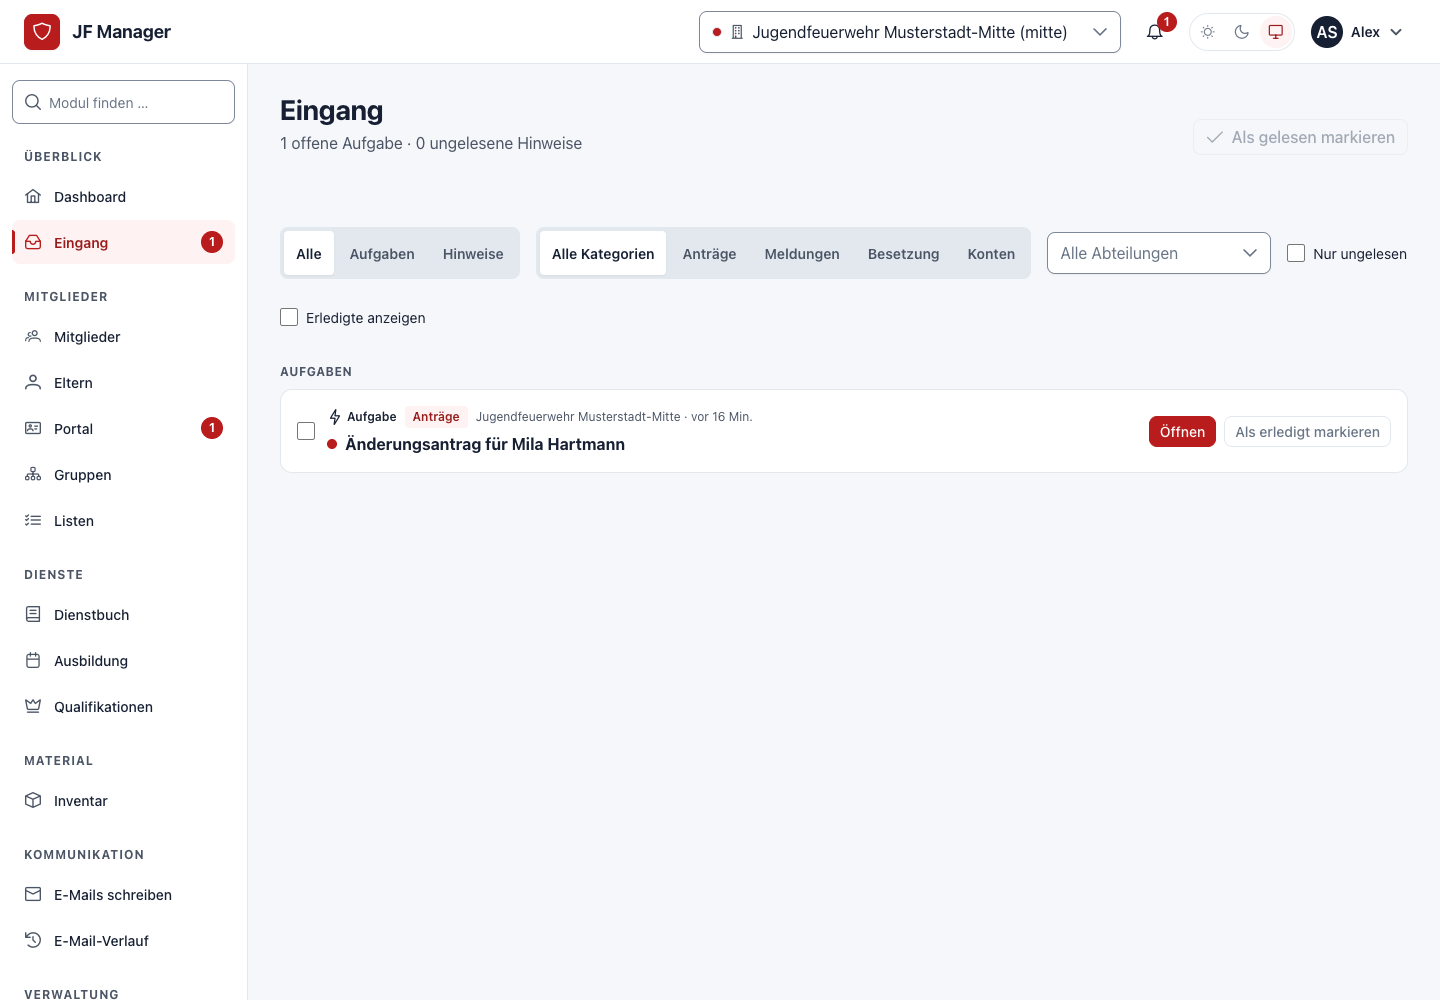Switch to the Hinweise tab
1440x1000 pixels.
(x=473, y=254)
